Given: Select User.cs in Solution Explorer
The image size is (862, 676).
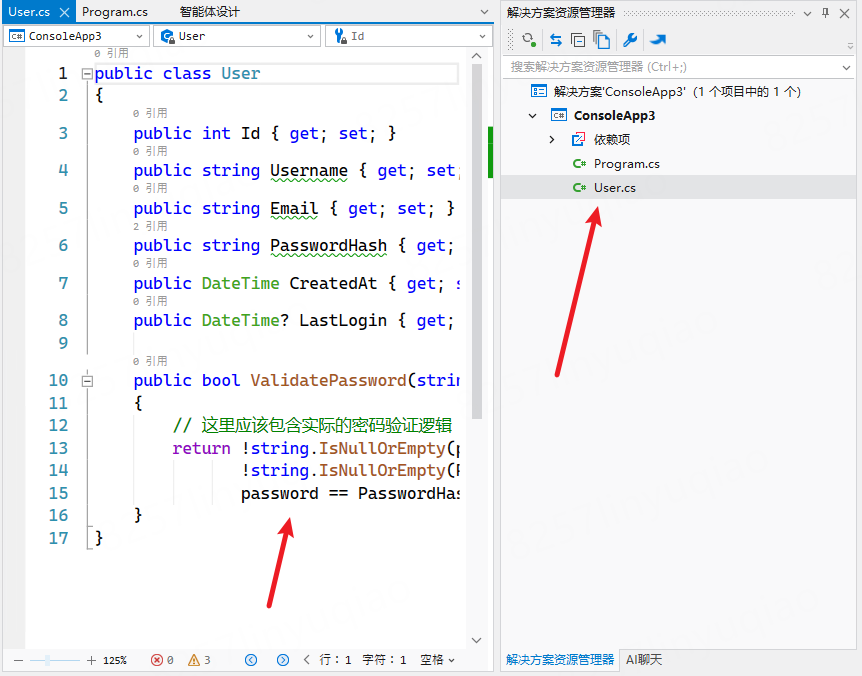Looking at the screenshot, I should (678, 188).
